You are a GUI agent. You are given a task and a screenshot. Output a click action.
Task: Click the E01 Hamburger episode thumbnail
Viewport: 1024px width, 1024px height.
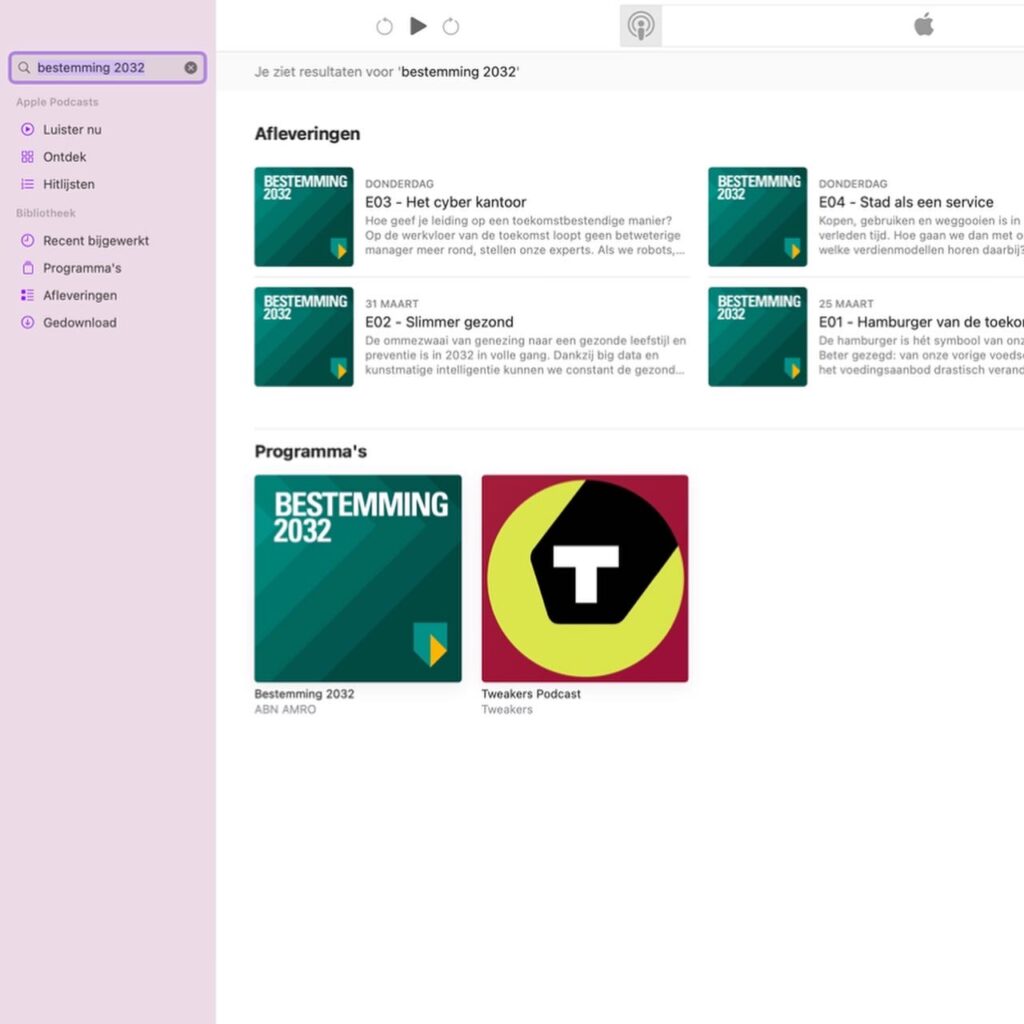pyautogui.click(x=757, y=337)
